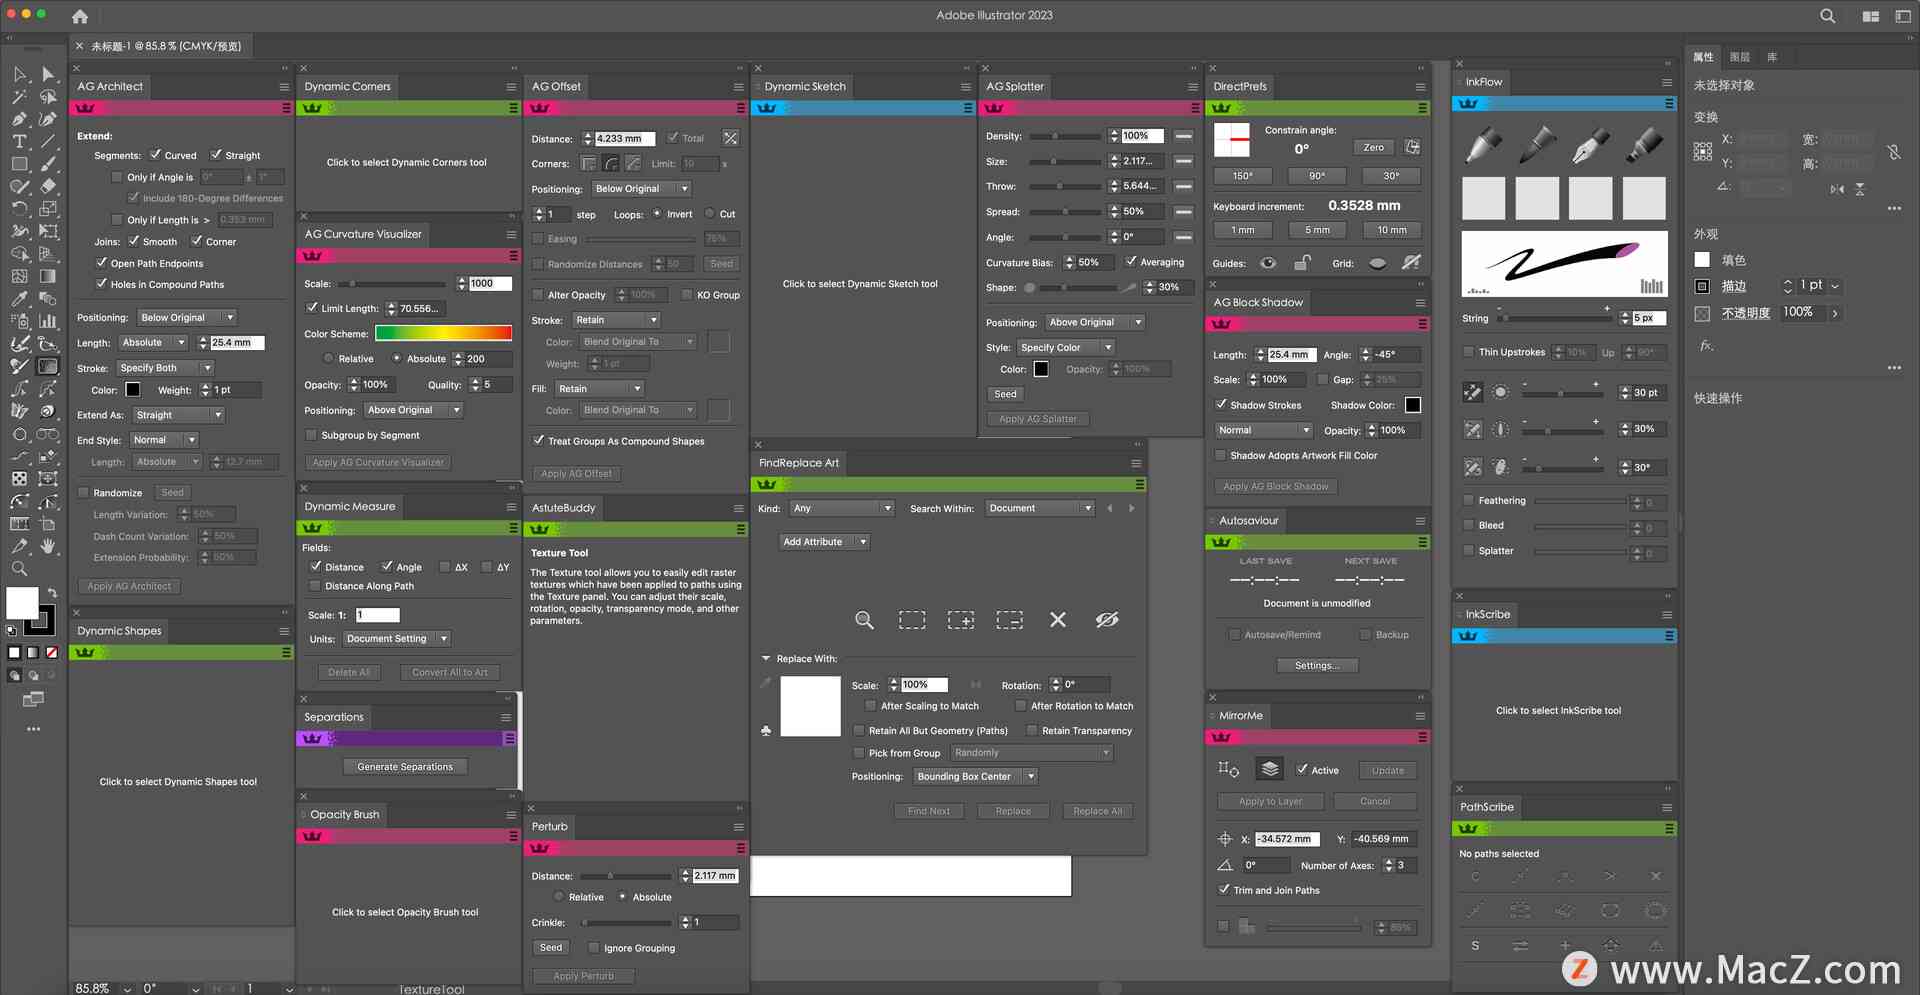Select the Line Segment tool
This screenshot has width=1920, height=995.
[x=48, y=141]
